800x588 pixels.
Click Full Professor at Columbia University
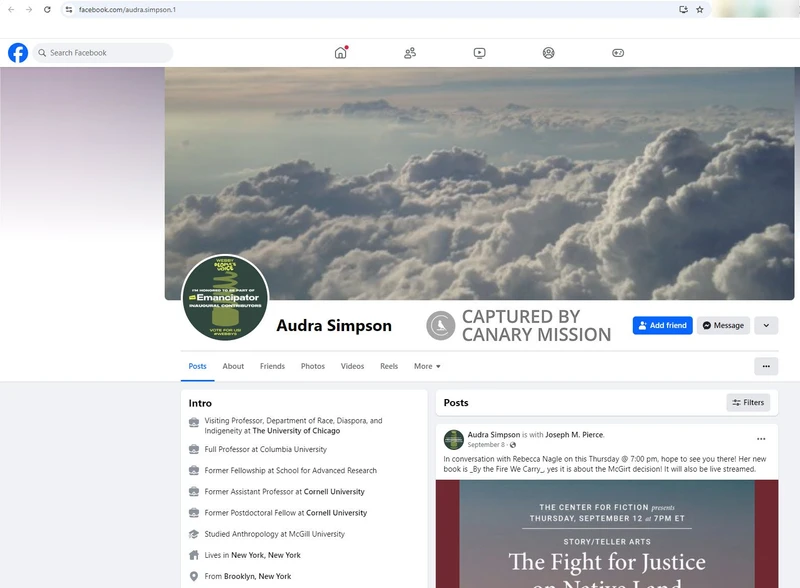265,449
